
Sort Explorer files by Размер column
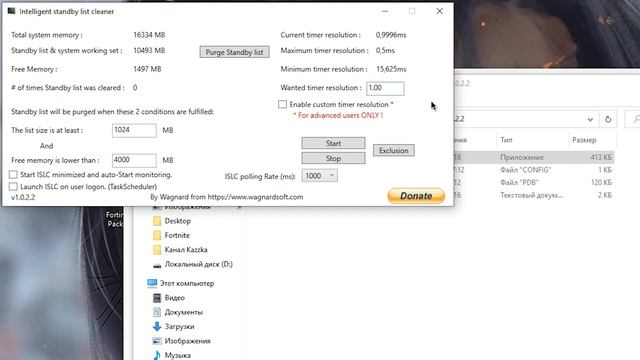tap(584, 140)
